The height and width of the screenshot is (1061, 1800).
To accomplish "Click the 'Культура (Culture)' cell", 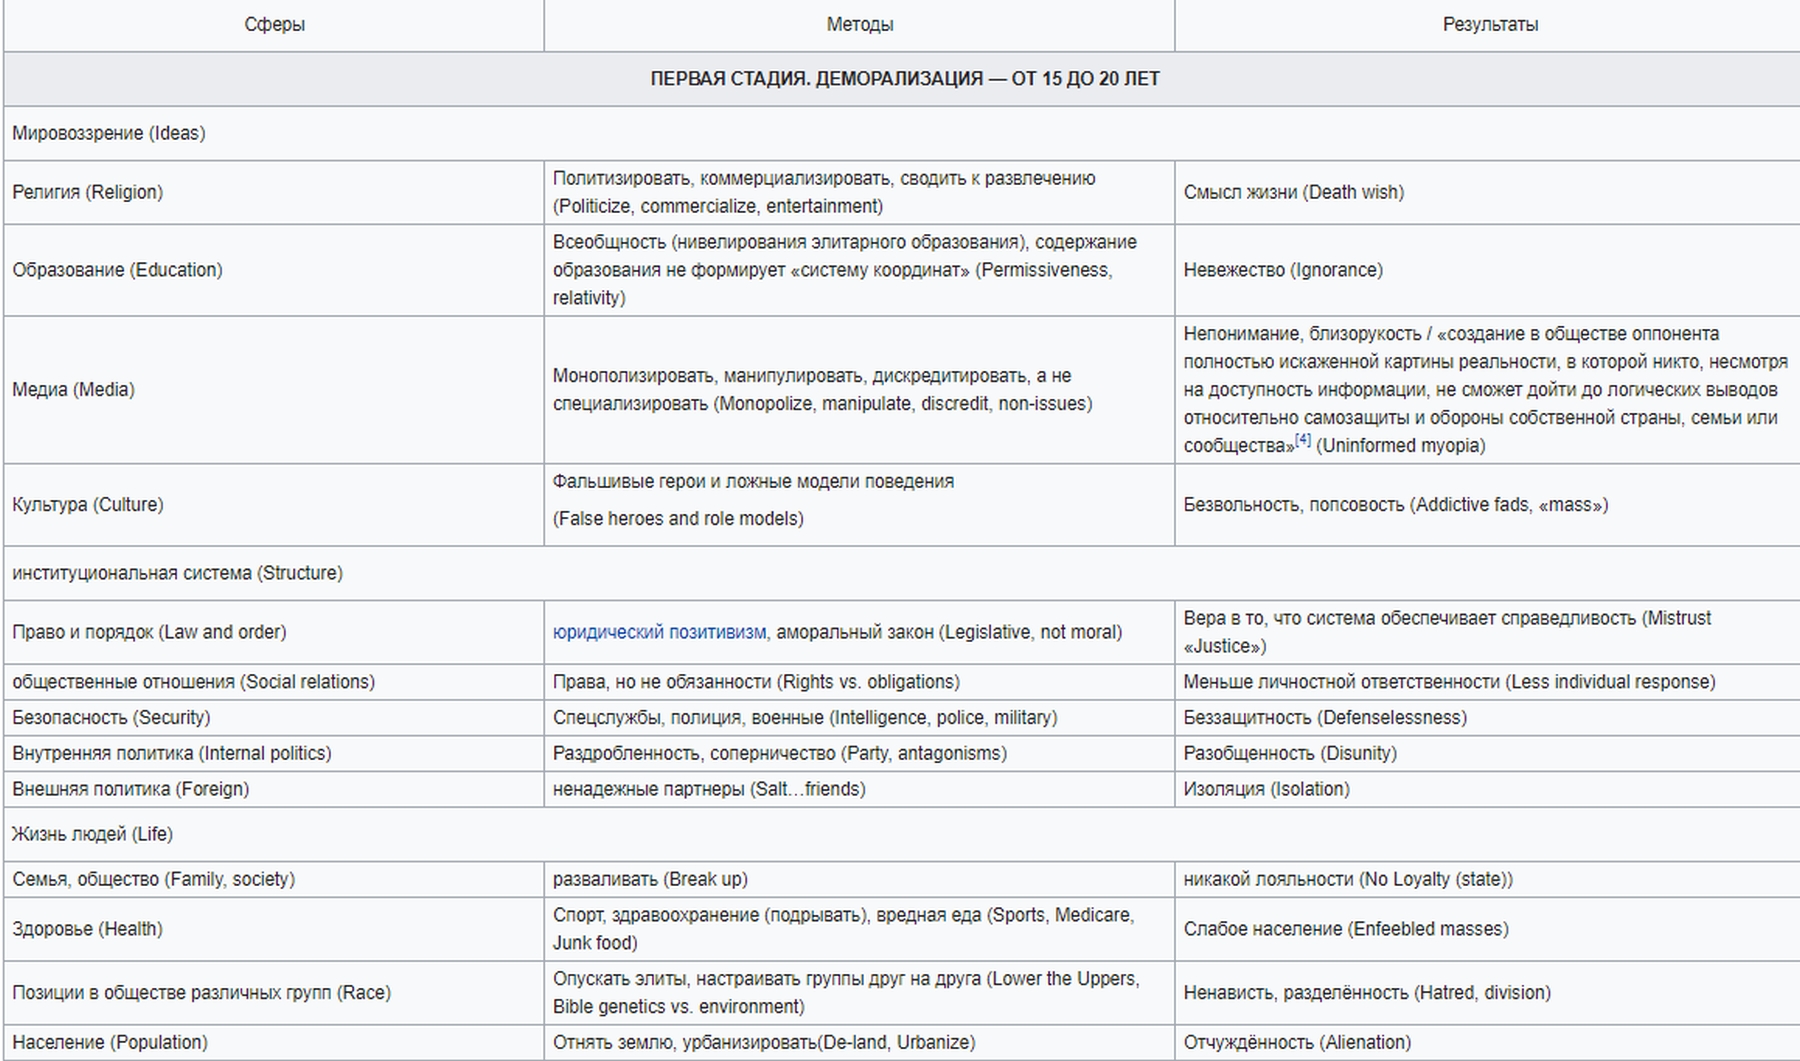I will click(x=87, y=504).
